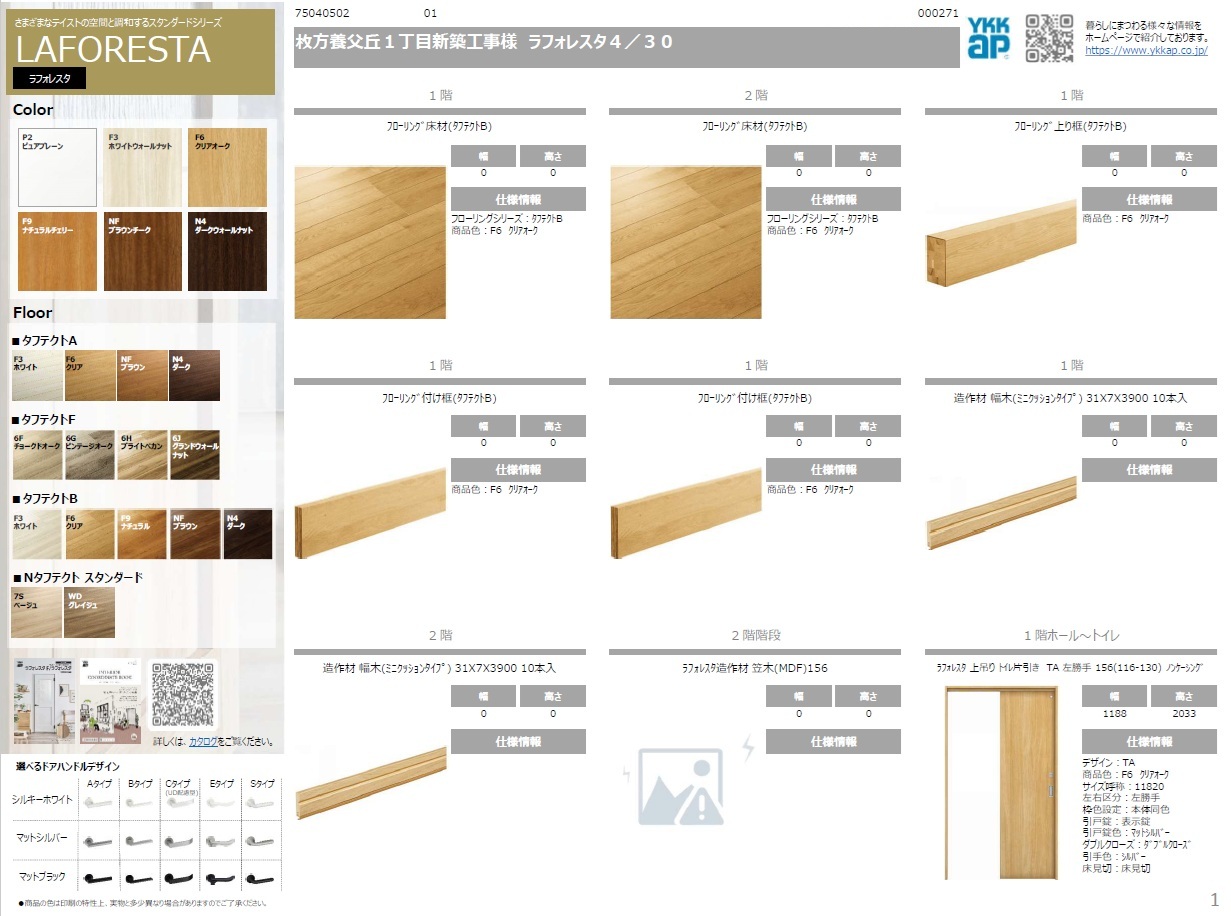Choose タフテクトA F6 クリア floor swatch
This screenshot has height=916, width=1231.
pos(90,376)
